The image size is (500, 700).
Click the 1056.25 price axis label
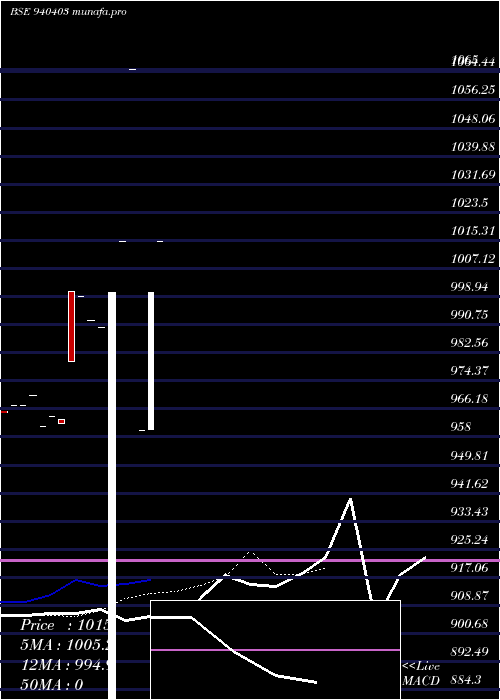pyautogui.click(x=473, y=90)
